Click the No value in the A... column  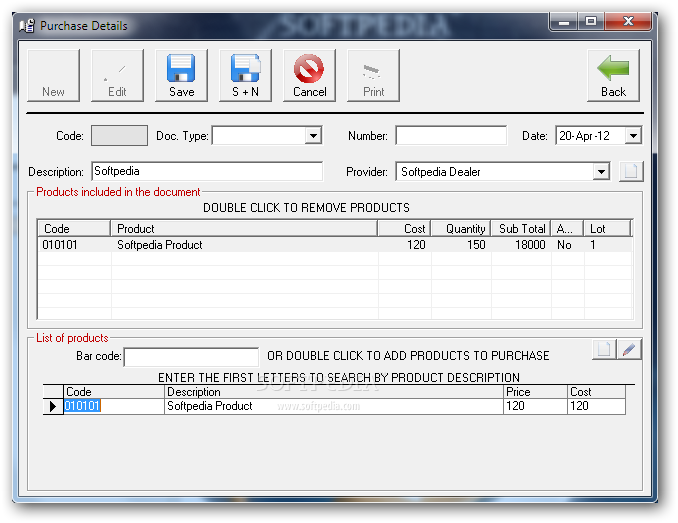coord(564,245)
